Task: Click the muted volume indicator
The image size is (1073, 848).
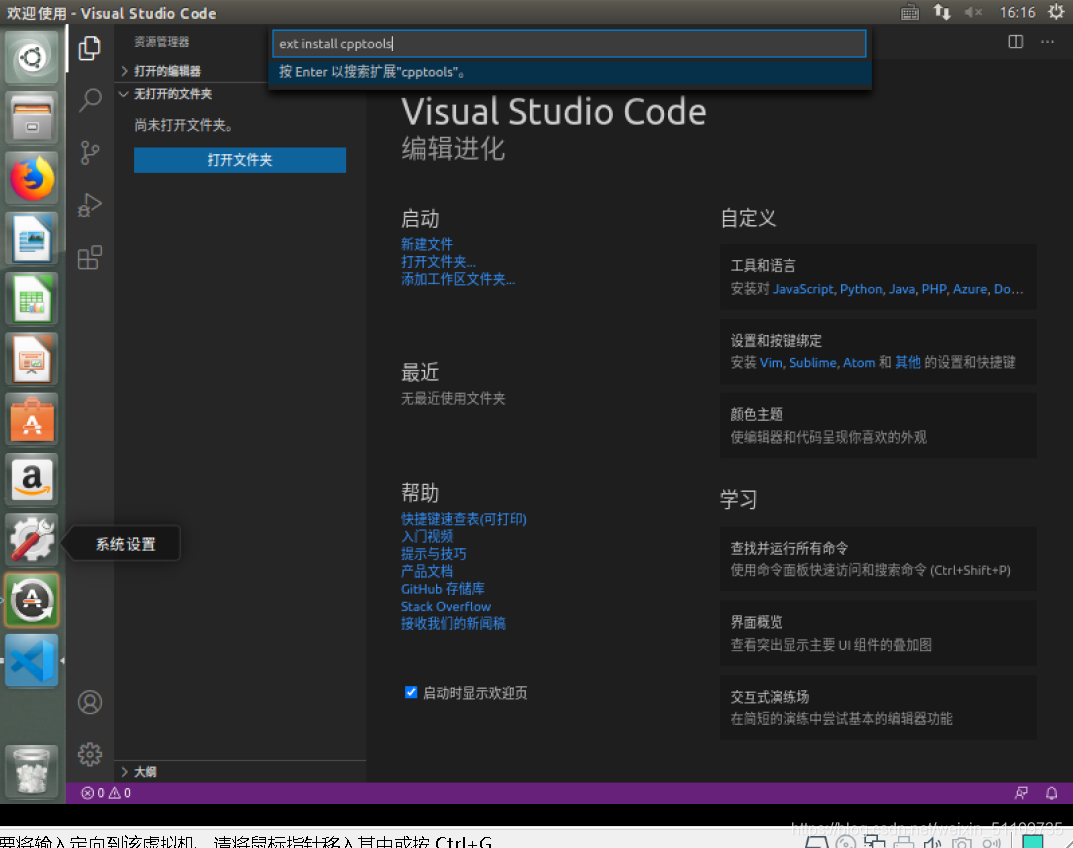Action: point(973,12)
